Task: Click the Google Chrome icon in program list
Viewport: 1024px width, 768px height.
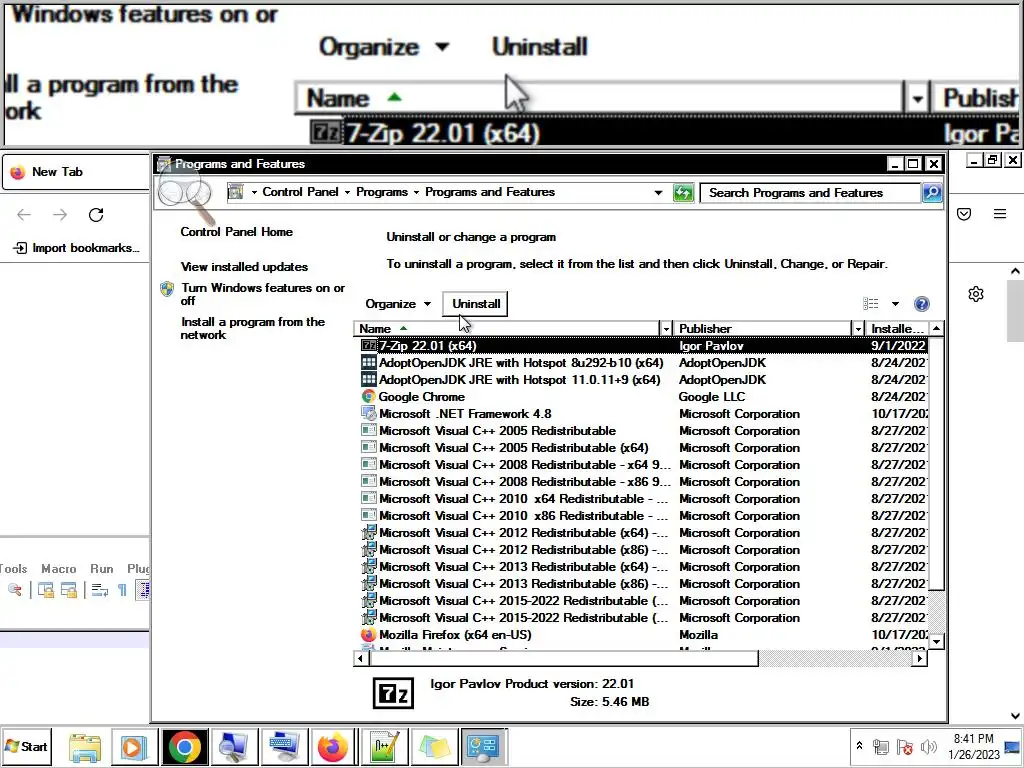Action: click(369, 396)
